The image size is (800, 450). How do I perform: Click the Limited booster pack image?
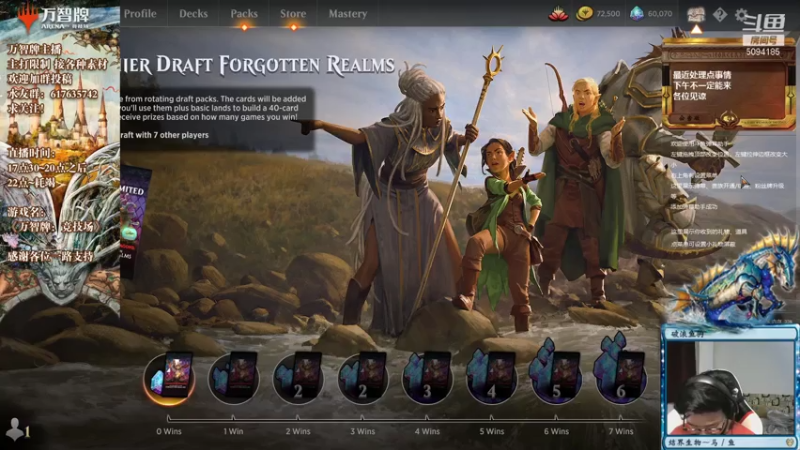(x=135, y=222)
